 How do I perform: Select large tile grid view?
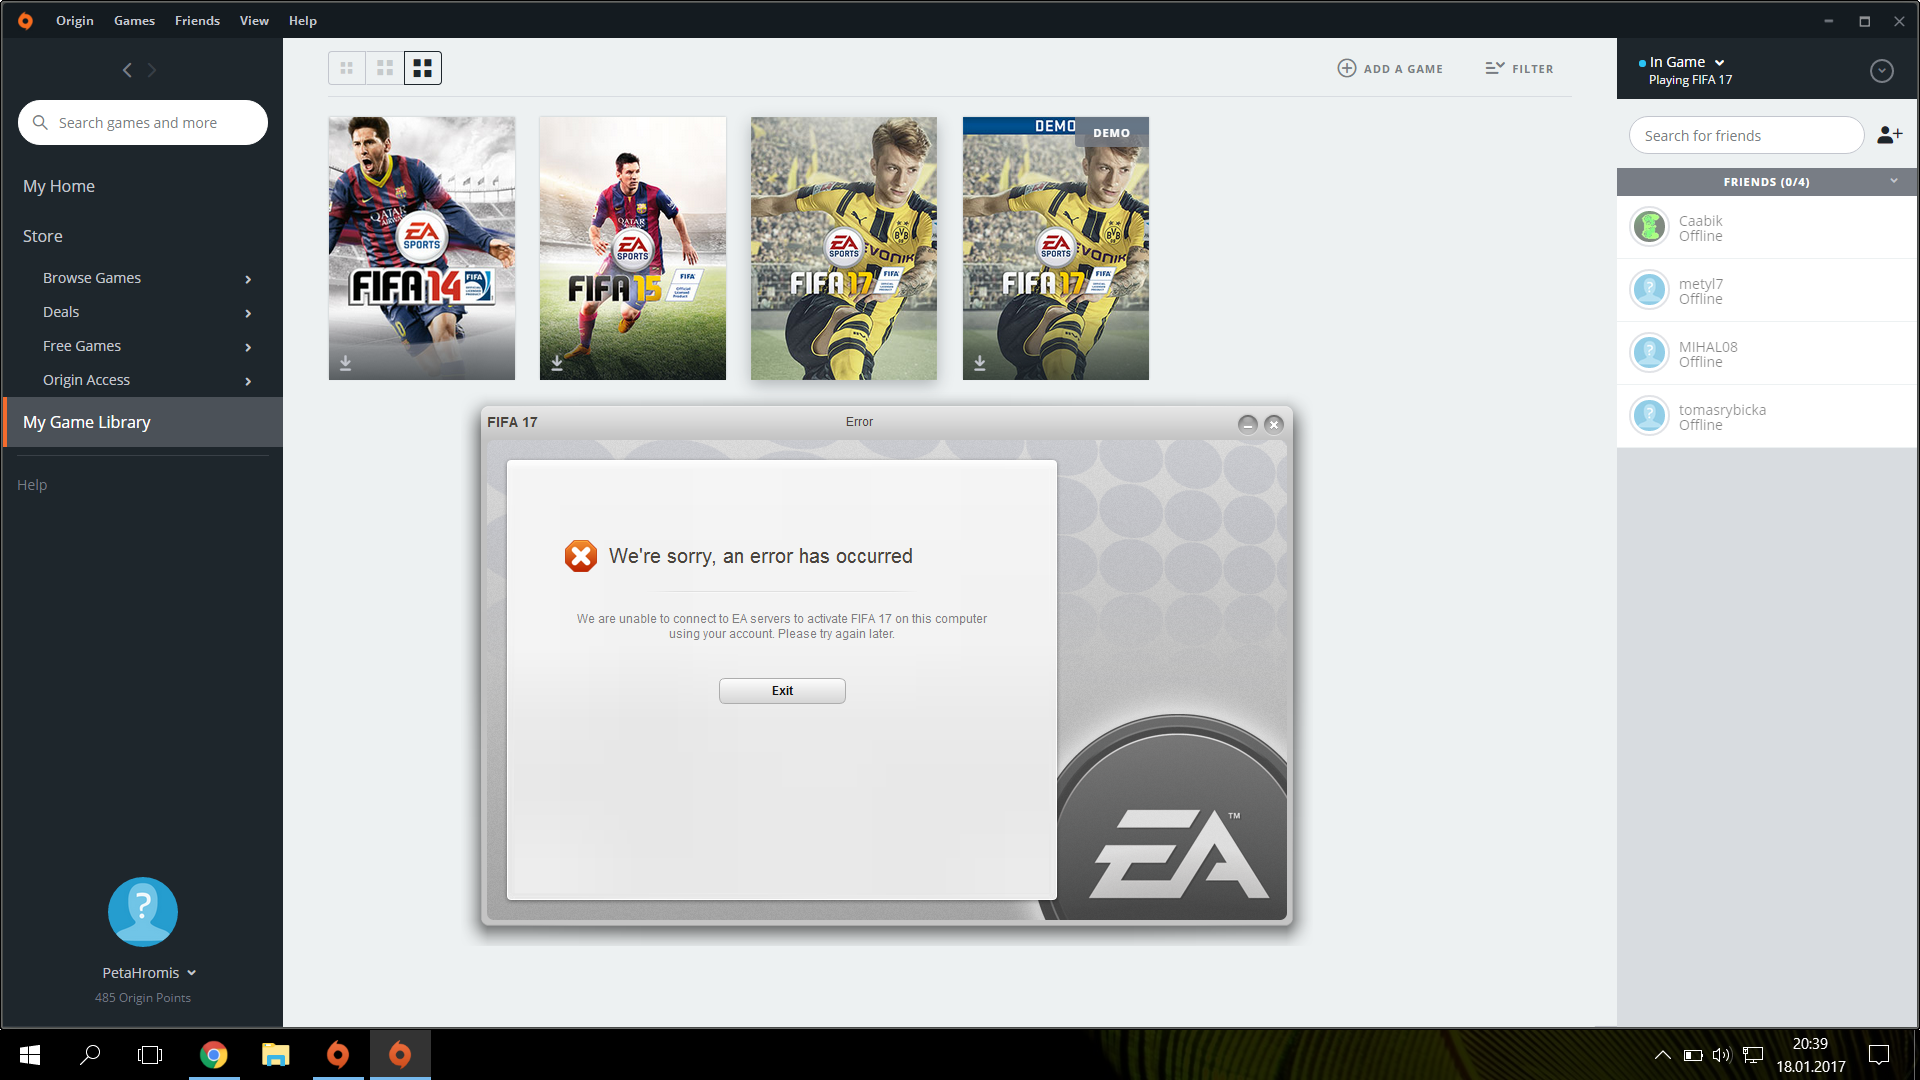(x=423, y=68)
